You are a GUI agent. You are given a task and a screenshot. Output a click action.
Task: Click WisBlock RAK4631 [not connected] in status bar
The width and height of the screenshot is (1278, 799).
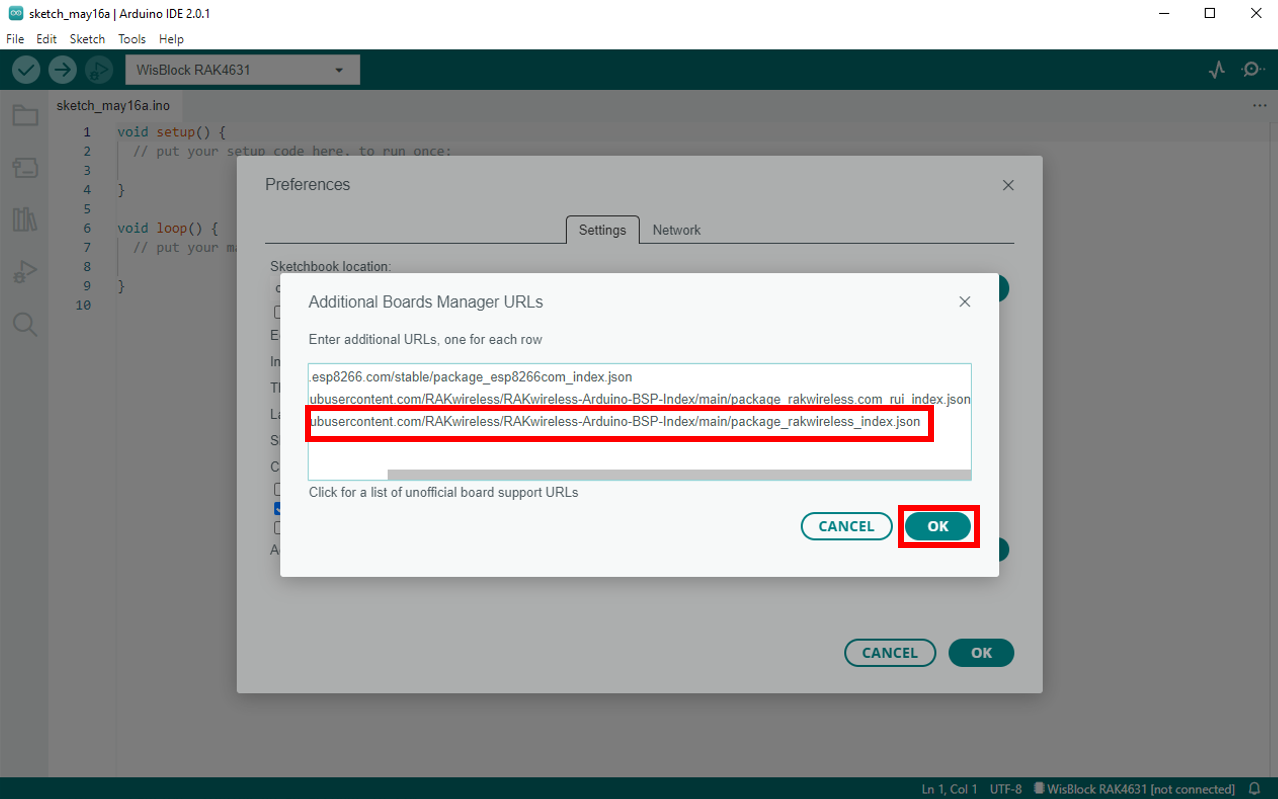click(1134, 789)
